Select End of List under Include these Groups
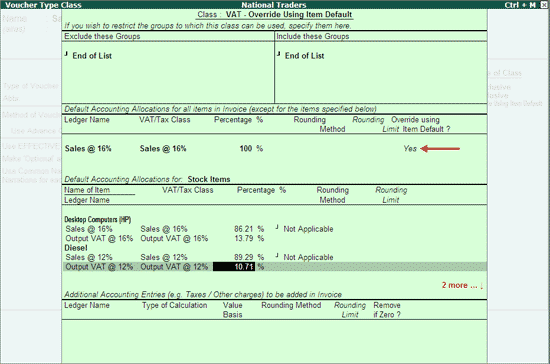The image size is (550, 364). pos(304,56)
